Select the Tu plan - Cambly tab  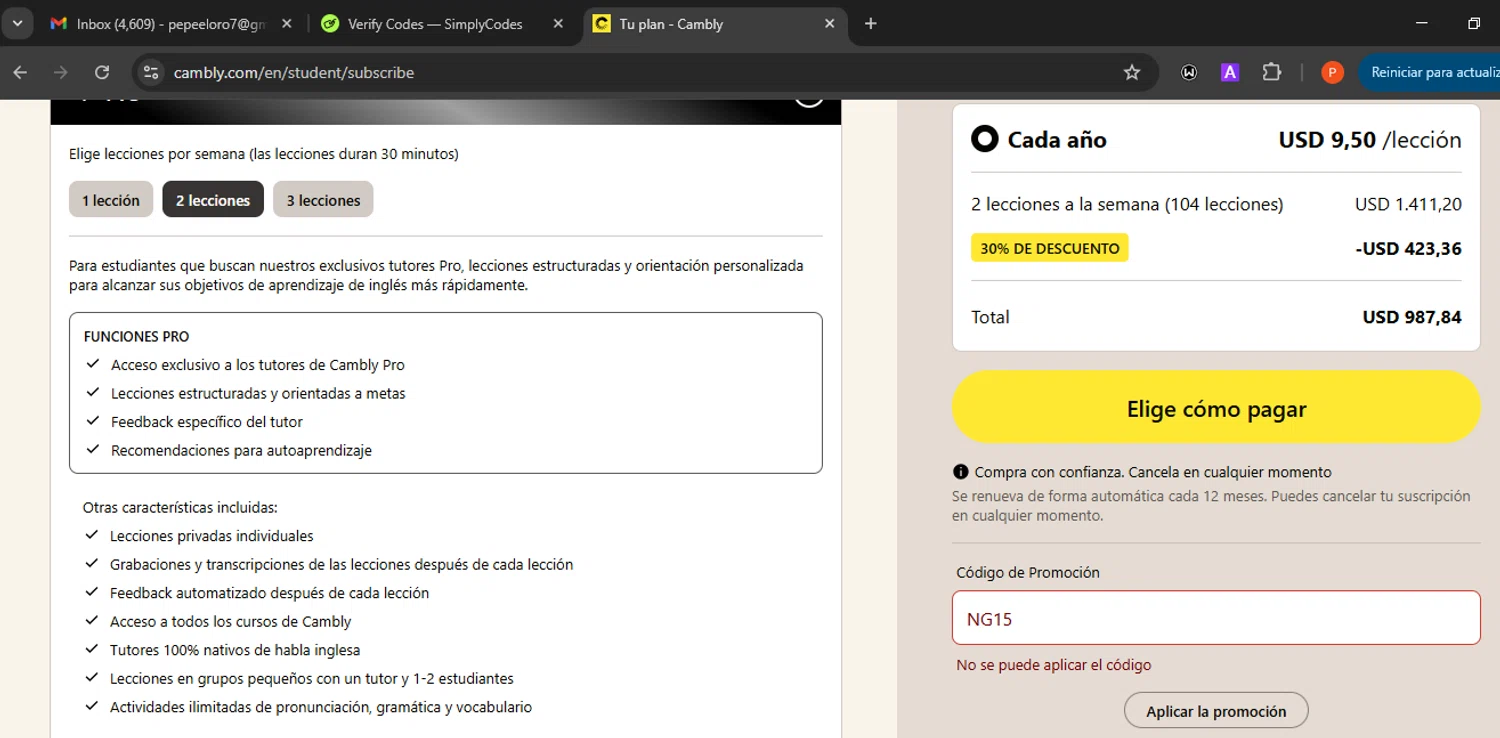click(713, 24)
